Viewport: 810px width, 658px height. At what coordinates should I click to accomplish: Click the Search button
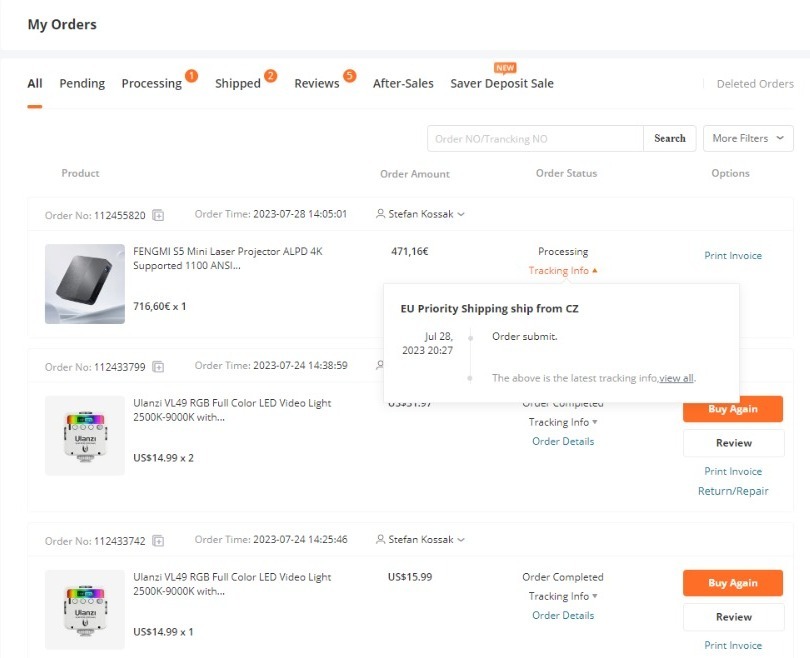pos(669,138)
